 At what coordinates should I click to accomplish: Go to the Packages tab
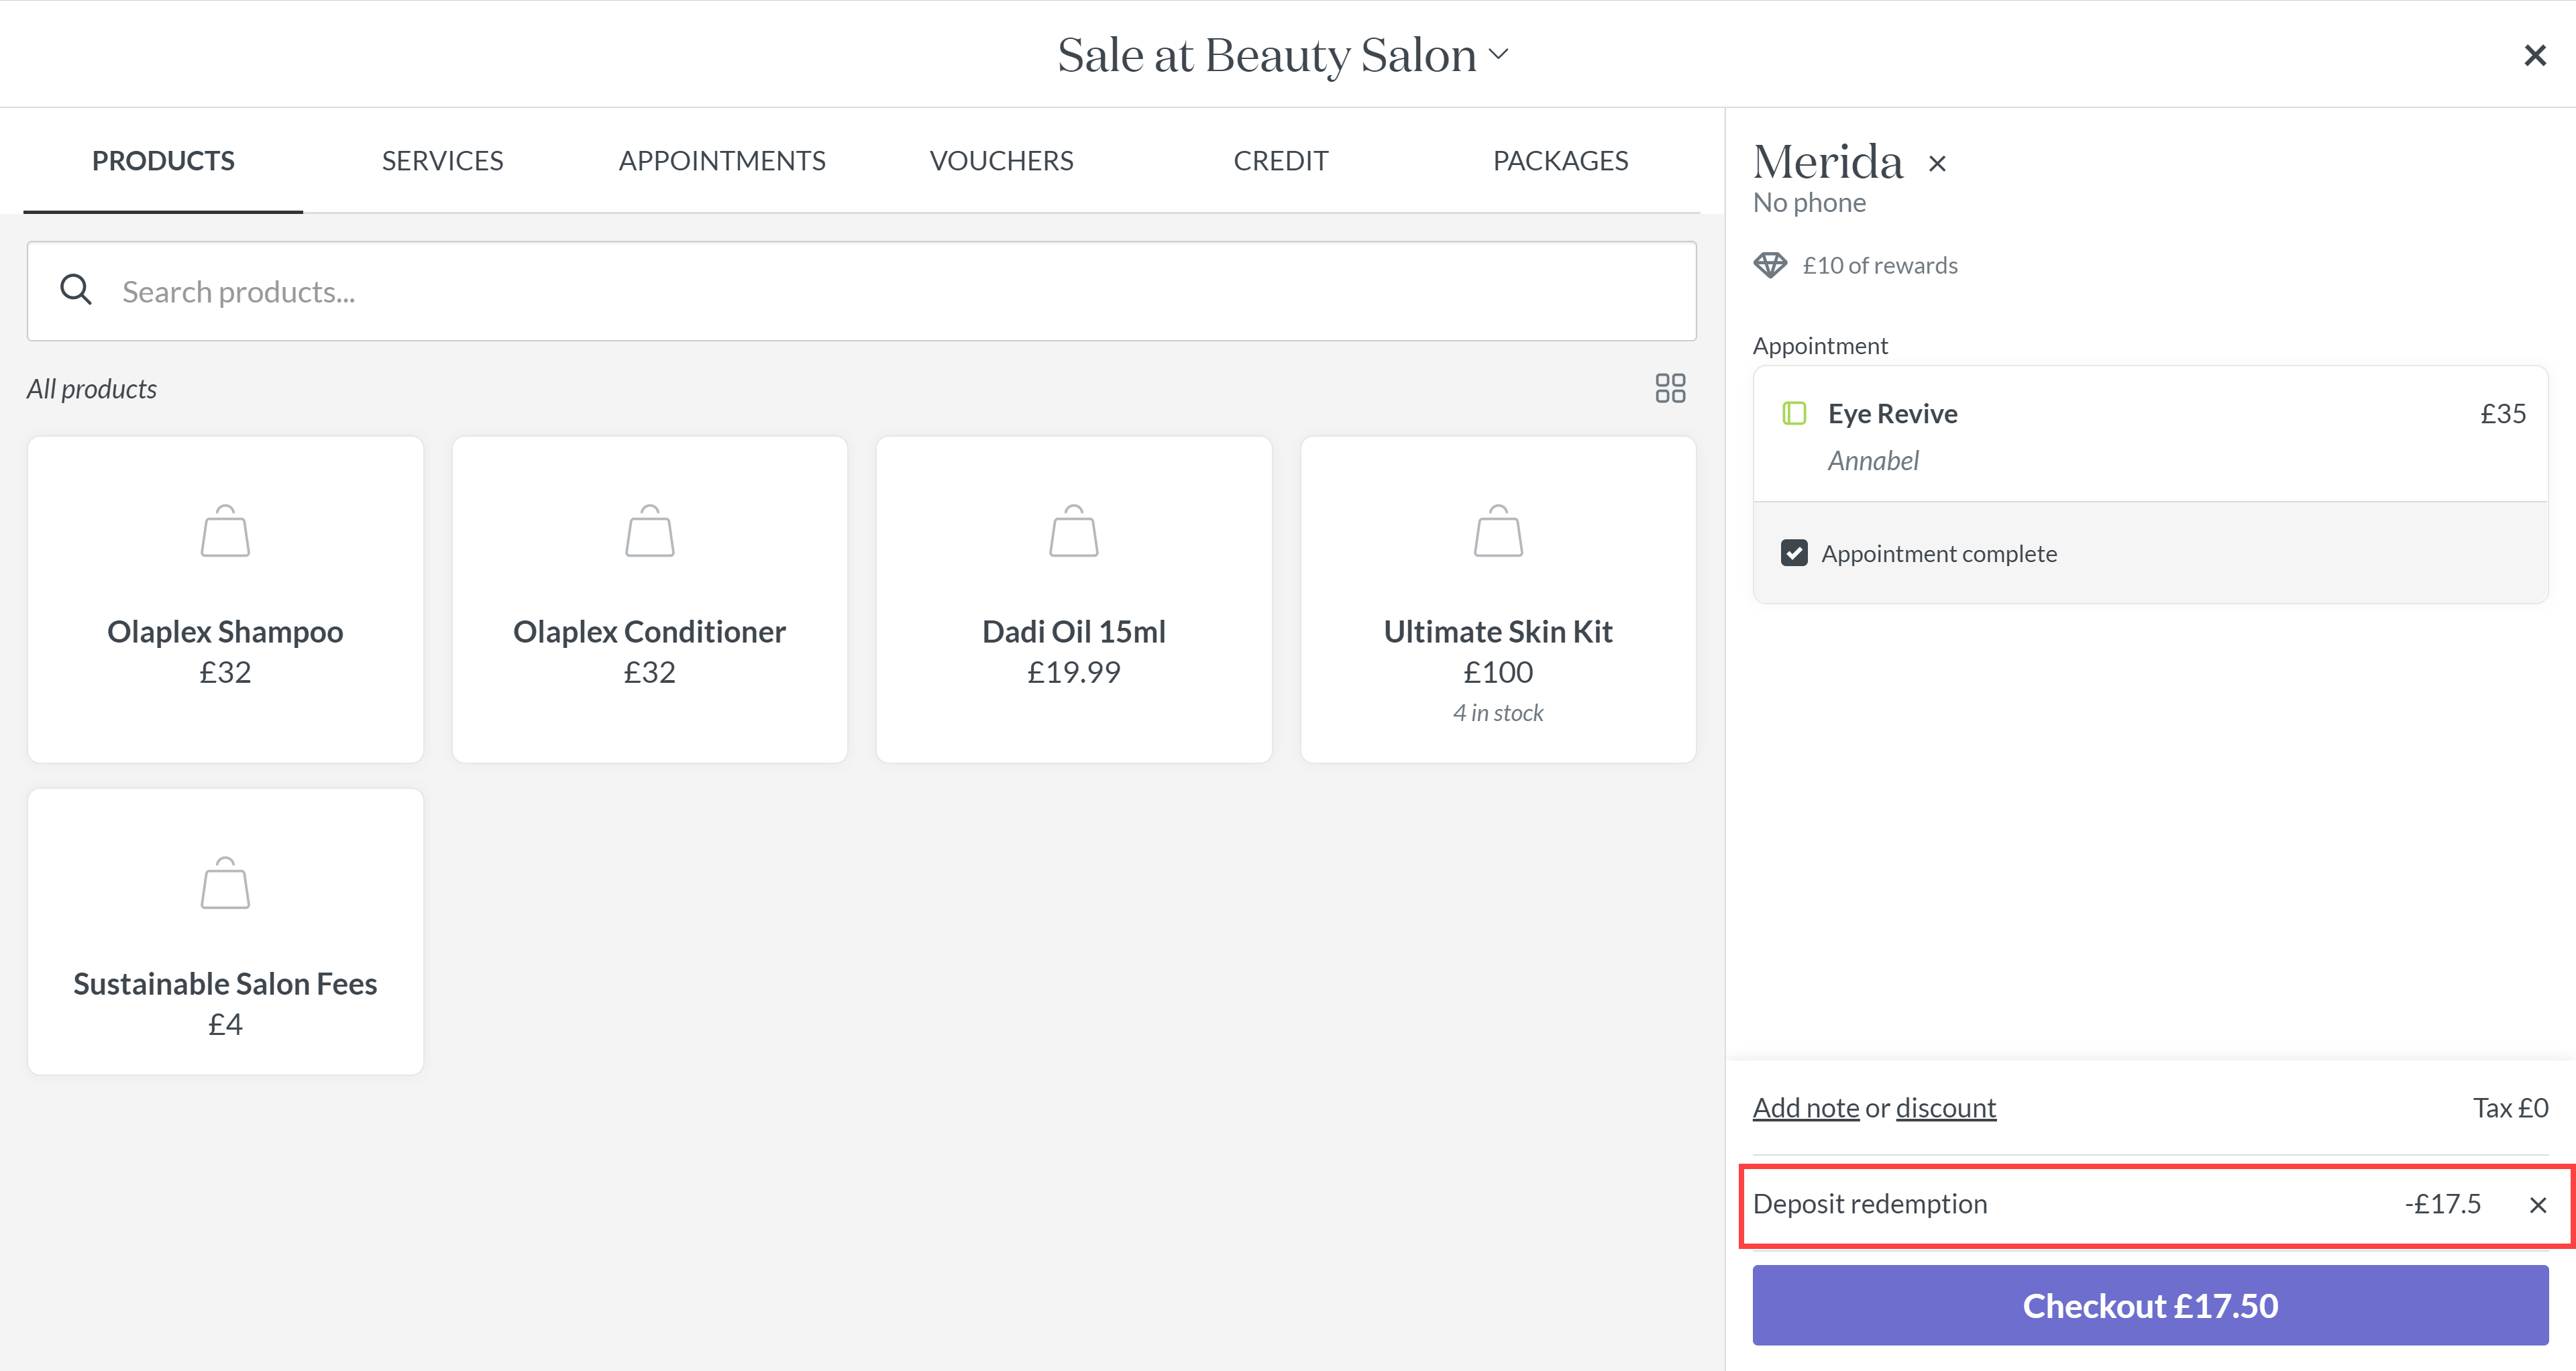pos(1559,161)
